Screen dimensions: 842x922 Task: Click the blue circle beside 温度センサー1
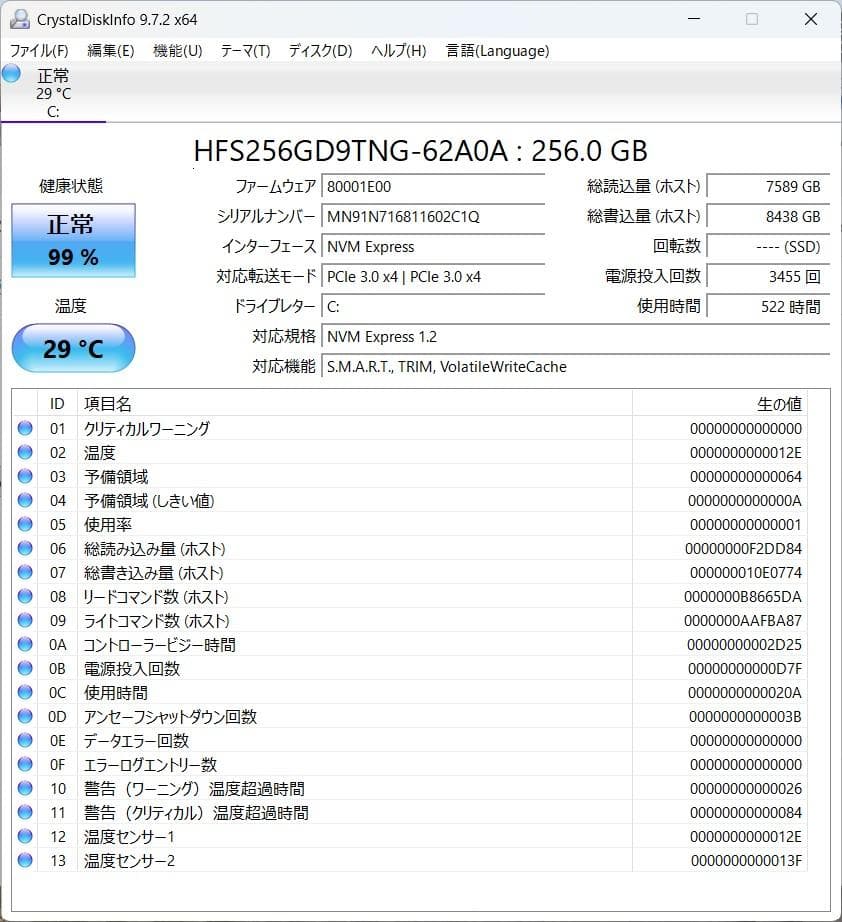pyautogui.click(x=24, y=837)
